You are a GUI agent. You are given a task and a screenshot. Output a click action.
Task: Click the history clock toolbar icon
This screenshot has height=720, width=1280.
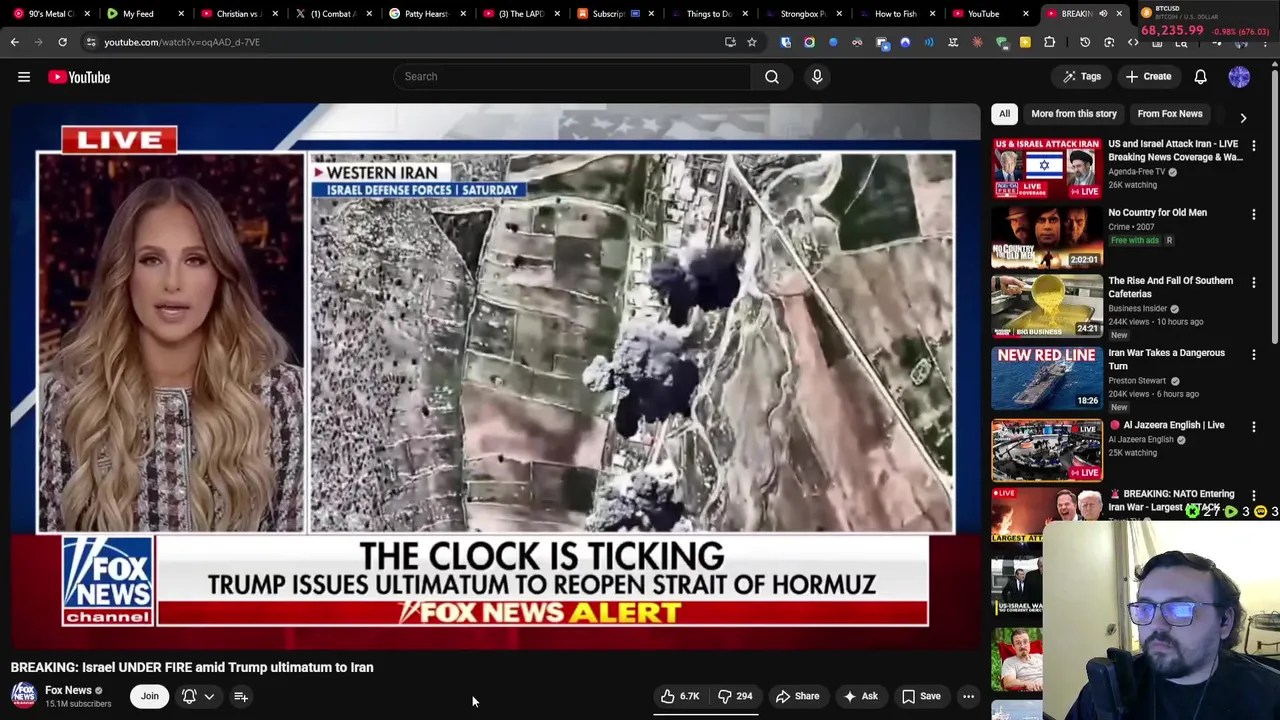[1085, 42]
